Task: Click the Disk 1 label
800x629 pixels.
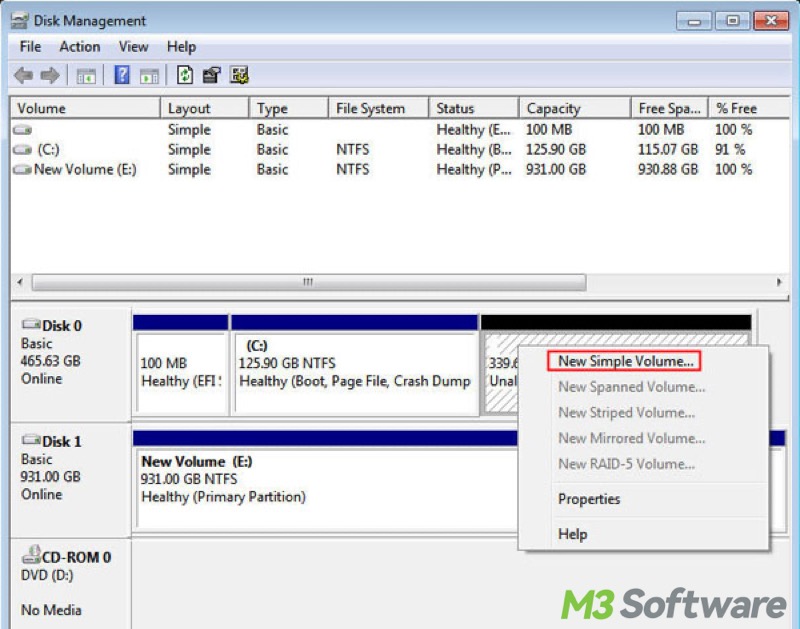Action: pyautogui.click(x=62, y=441)
